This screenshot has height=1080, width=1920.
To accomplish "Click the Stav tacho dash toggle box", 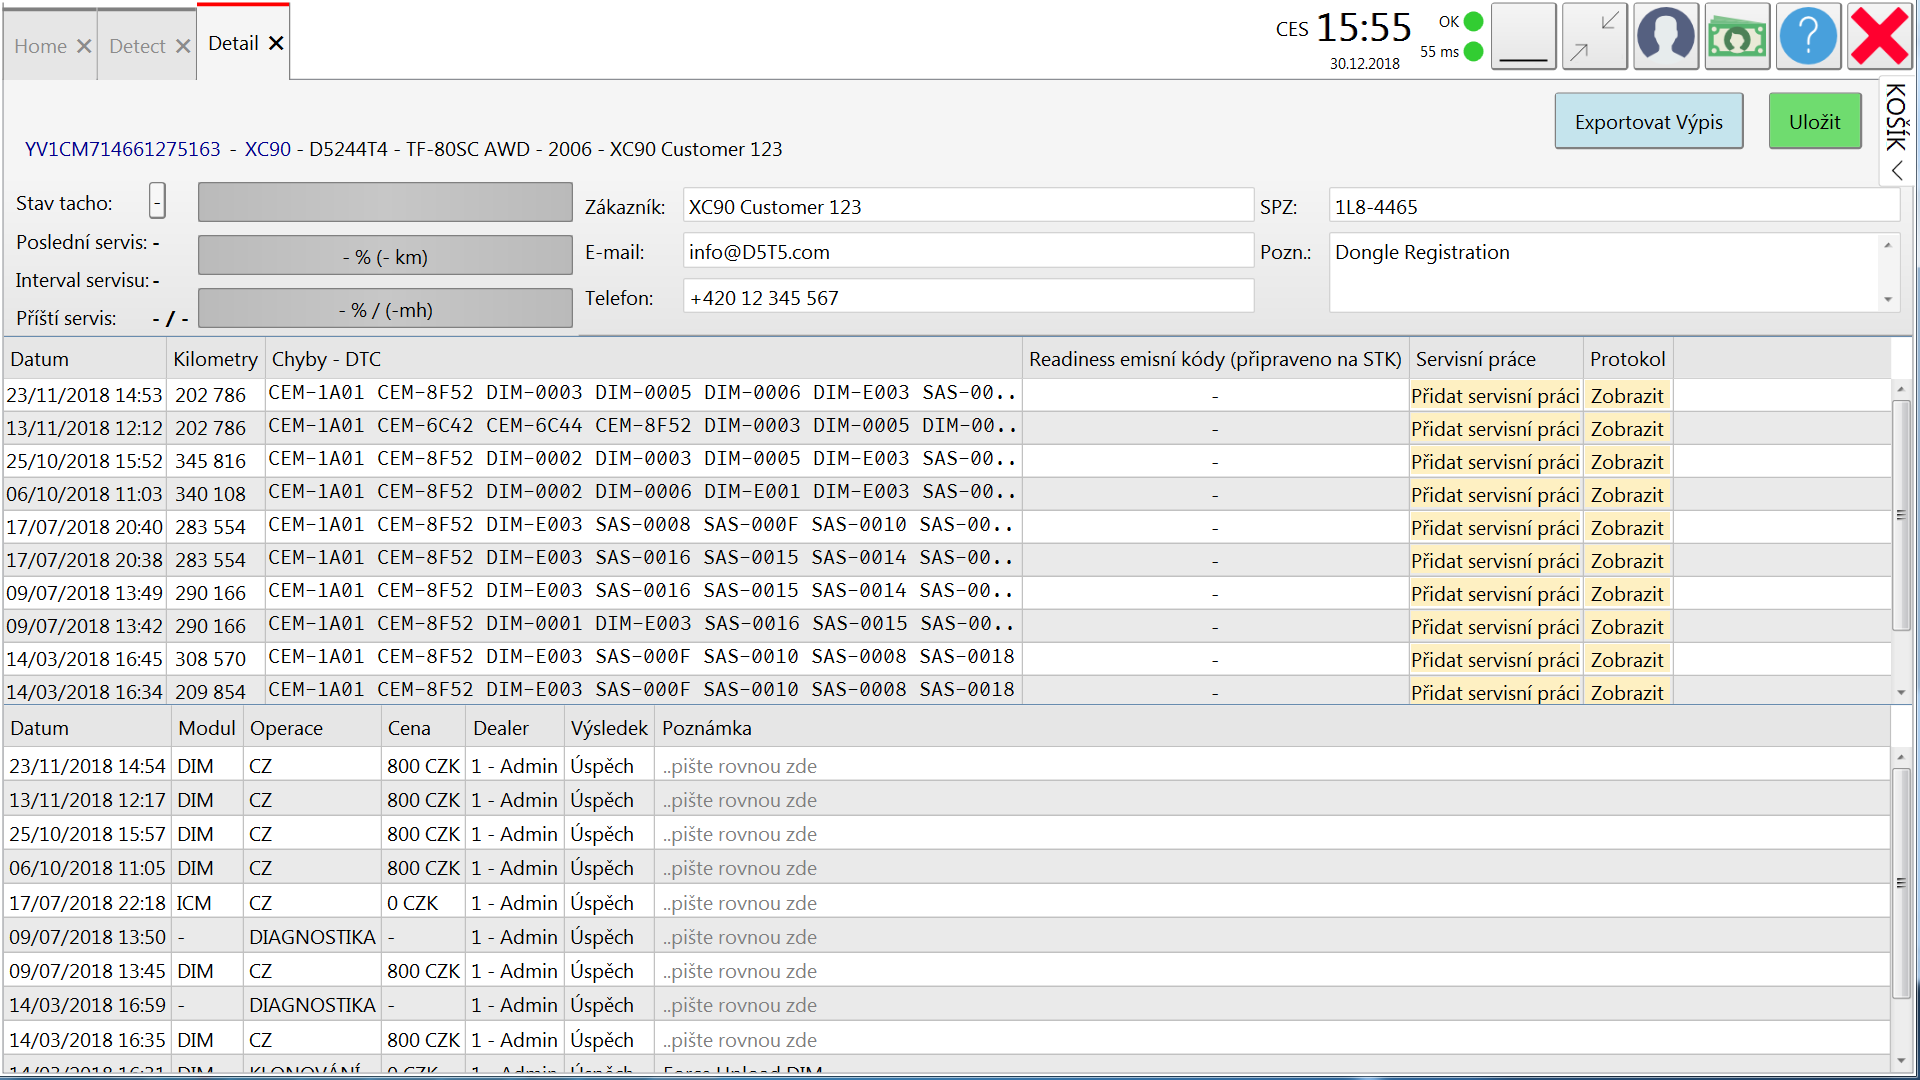I will [157, 201].
